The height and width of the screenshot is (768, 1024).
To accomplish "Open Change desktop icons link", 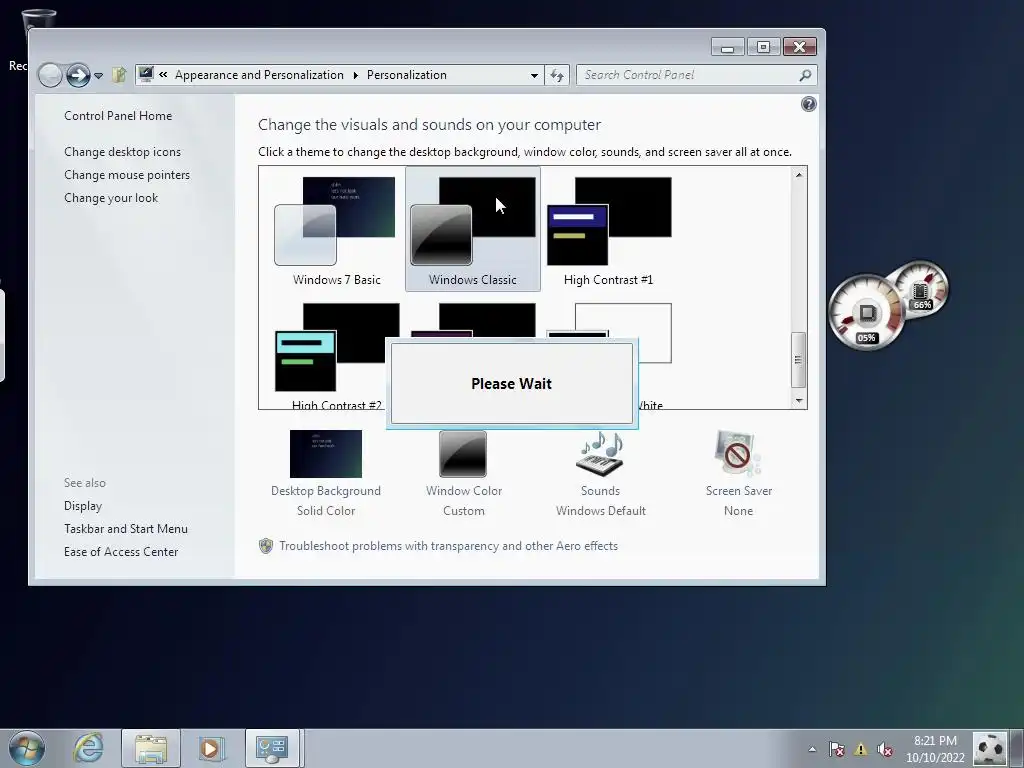I will pos(122,152).
